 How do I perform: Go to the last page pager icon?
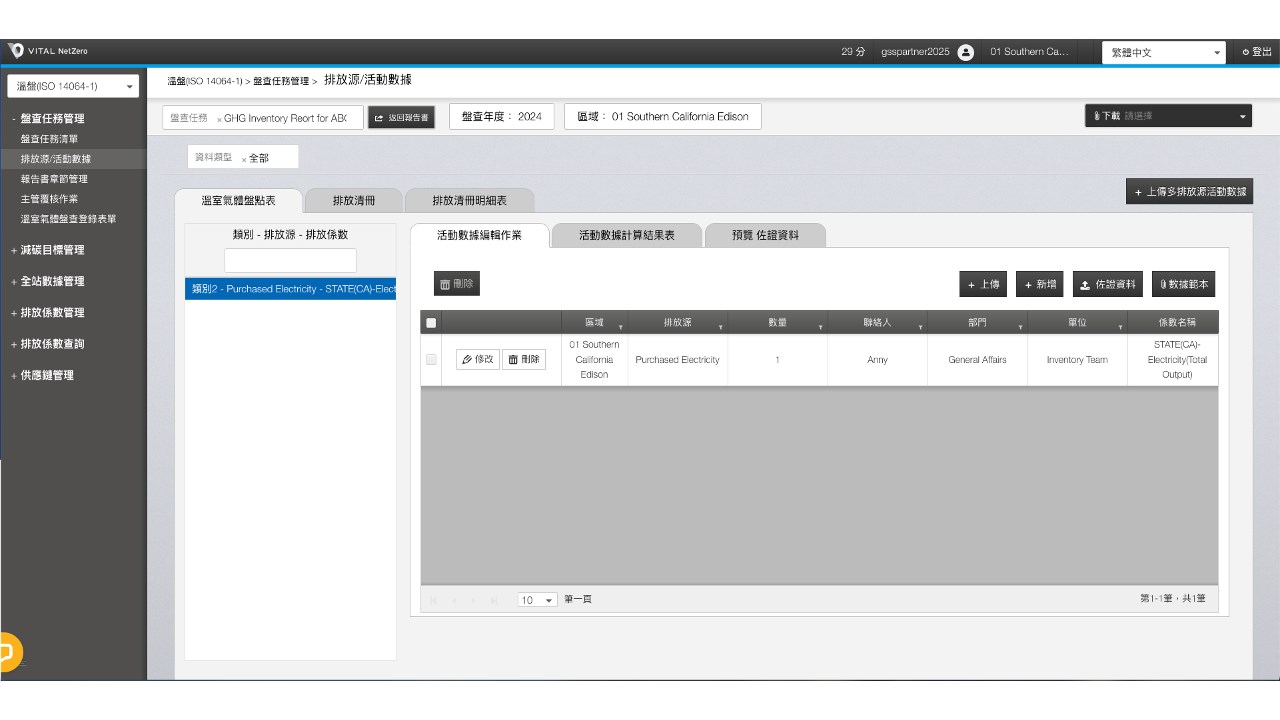coord(494,600)
